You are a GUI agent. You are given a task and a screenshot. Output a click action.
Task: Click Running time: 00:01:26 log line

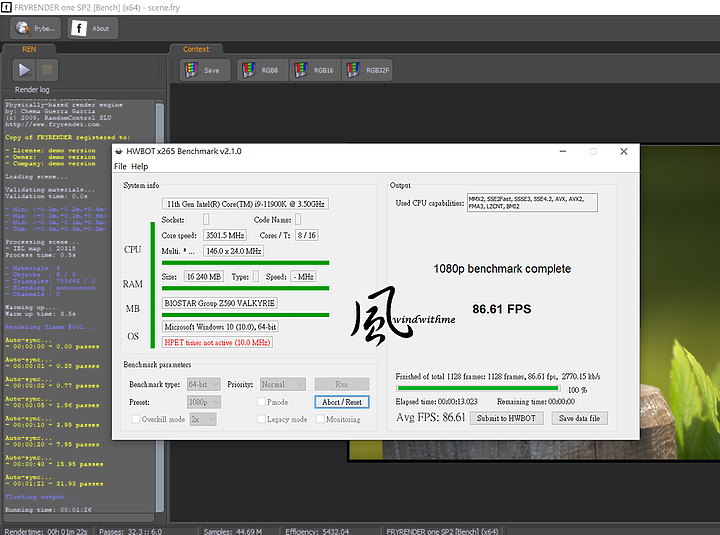(48, 510)
